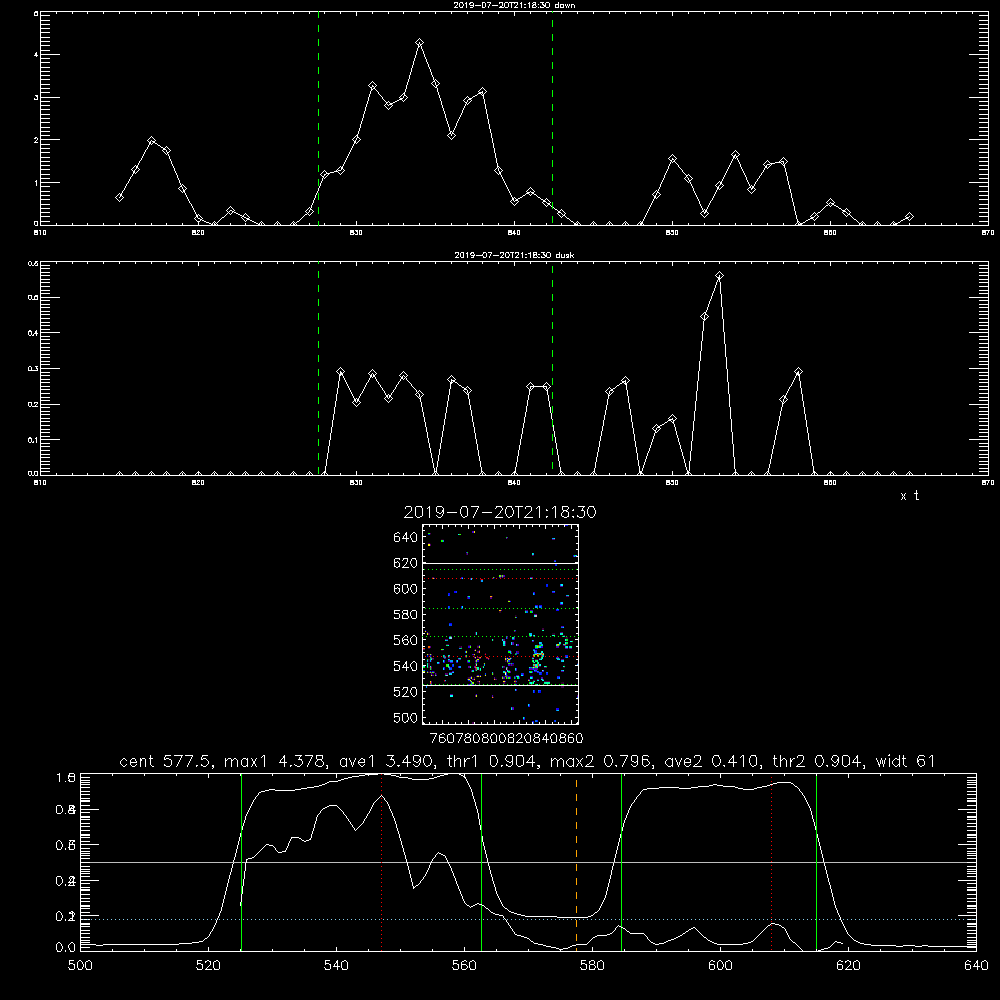1000x1000 pixels.
Task: Click the green vertical line near 563 in the bottom plot
Action: coord(481,861)
